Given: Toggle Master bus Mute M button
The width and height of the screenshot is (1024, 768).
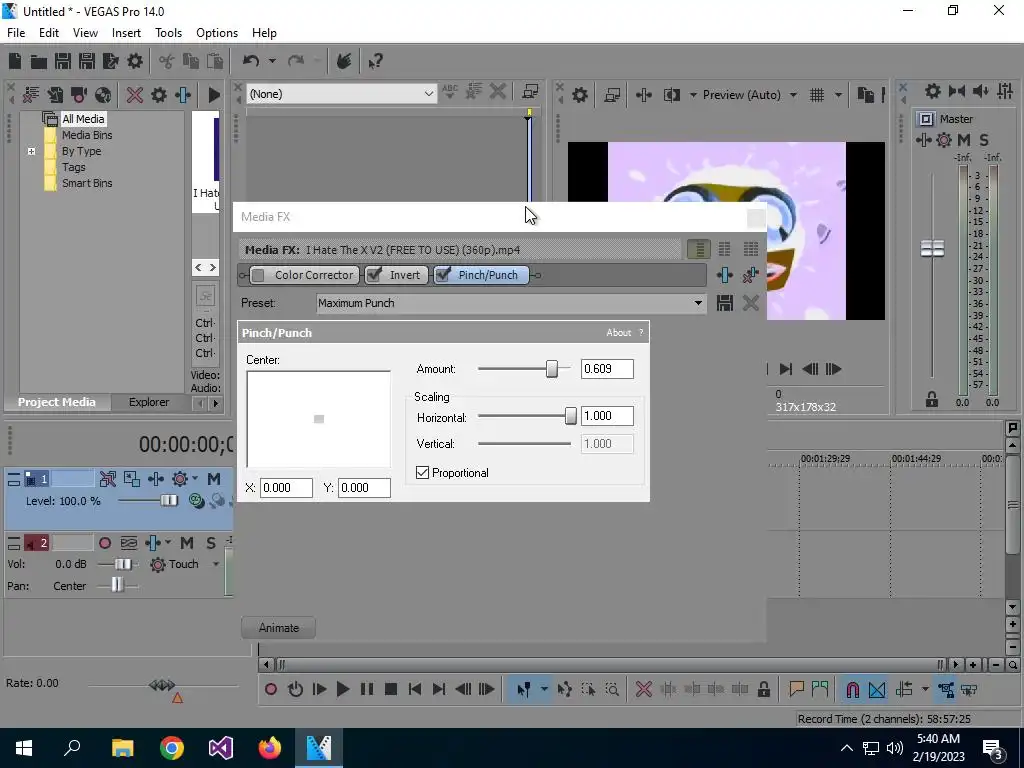Looking at the screenshot, I should point(964,140).
